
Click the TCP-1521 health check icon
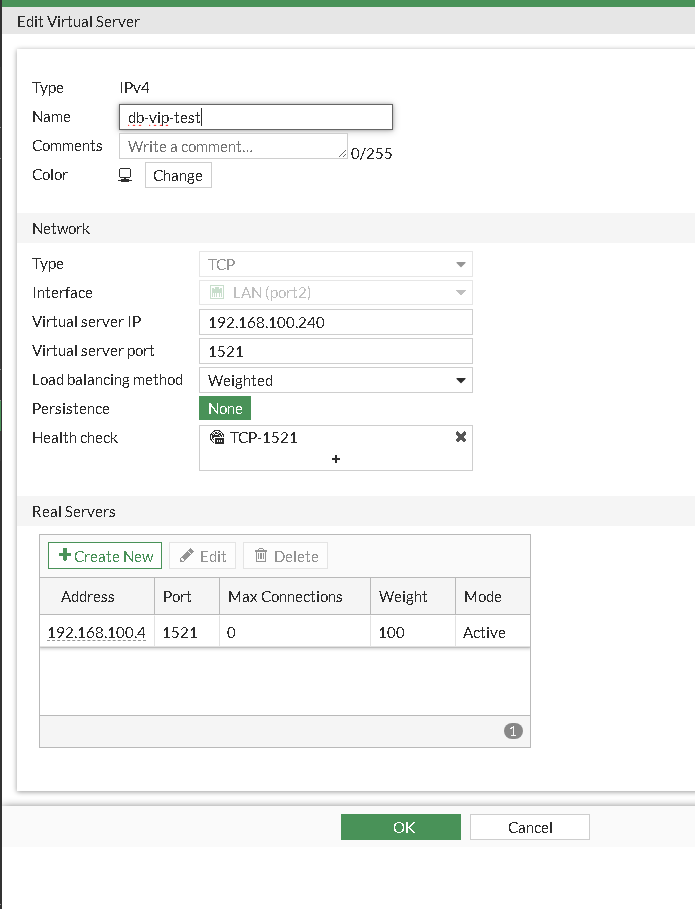click(x=217, y=437)
